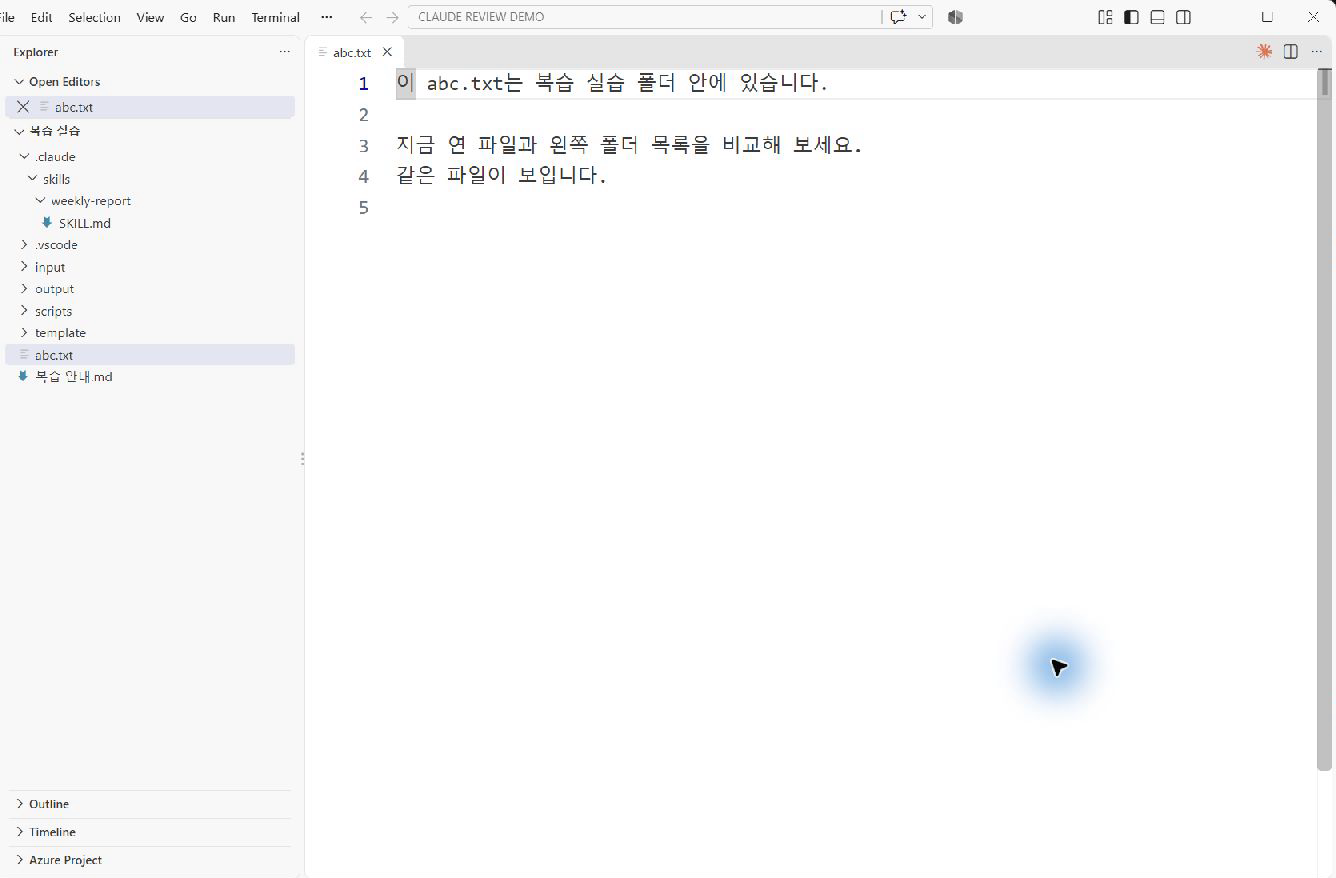The image size is (1336, 878).
Task: Click the markdown icon beside 복습 안내.md
Action: 23,377
